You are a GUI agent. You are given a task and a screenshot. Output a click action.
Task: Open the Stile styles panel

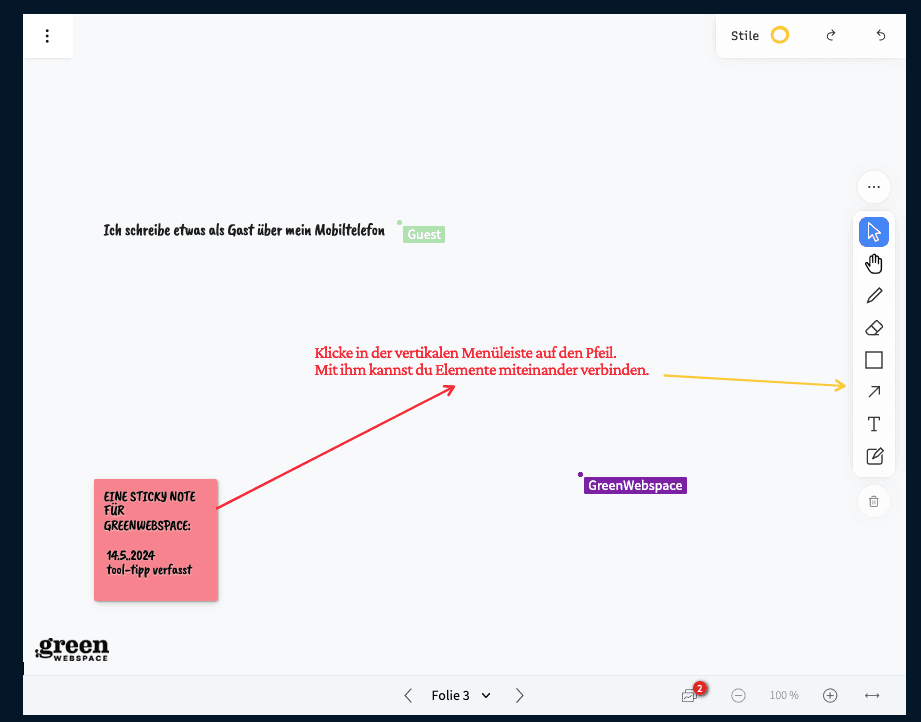(745, 36)
